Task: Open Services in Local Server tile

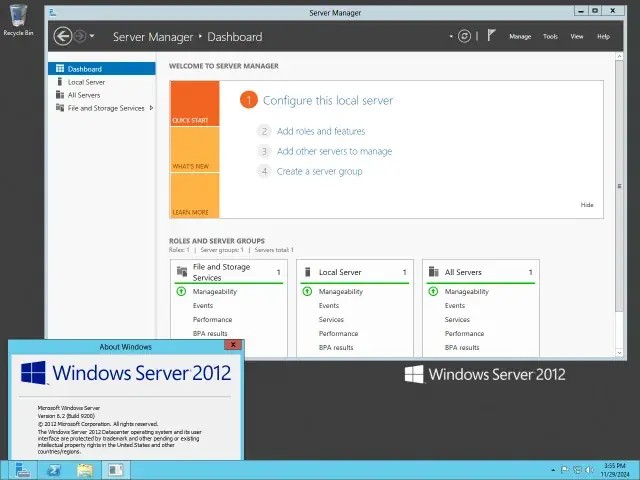Action: point(331,319)
